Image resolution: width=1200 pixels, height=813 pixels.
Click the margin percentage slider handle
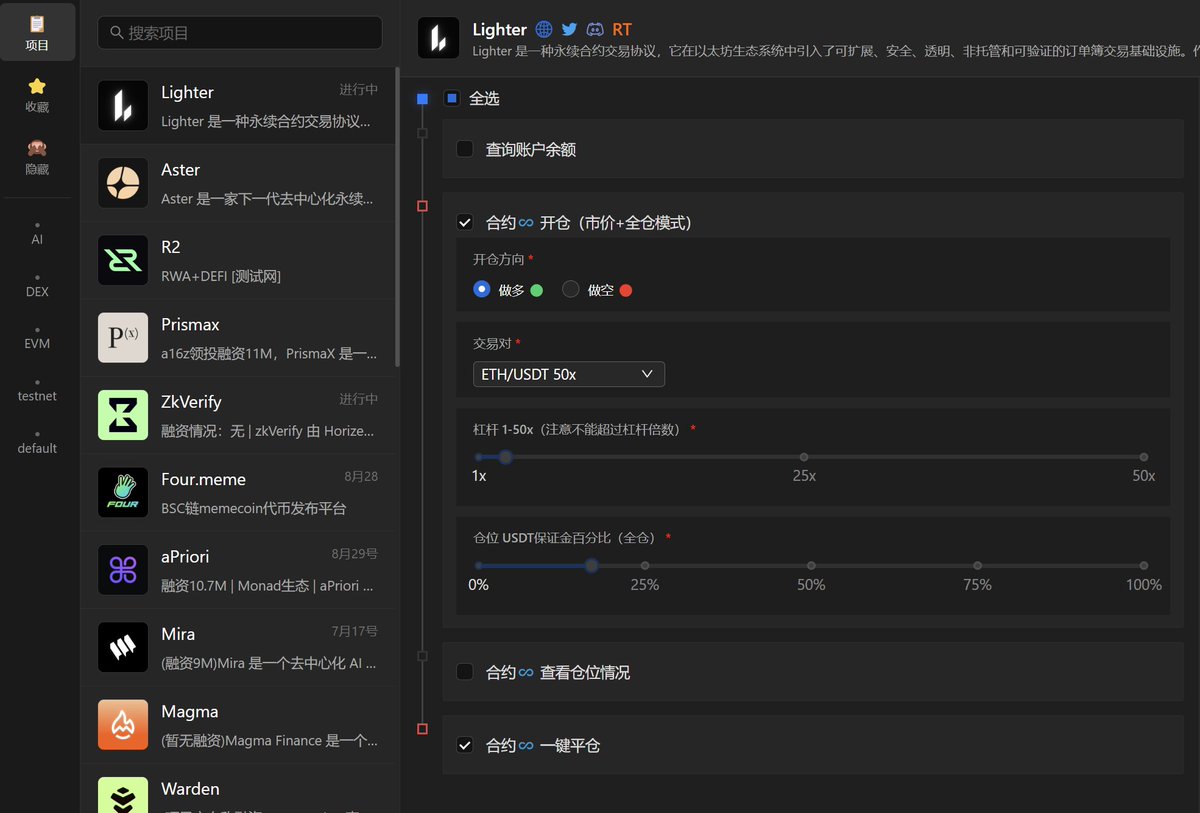pyautogui.click(x=592, y=565)
